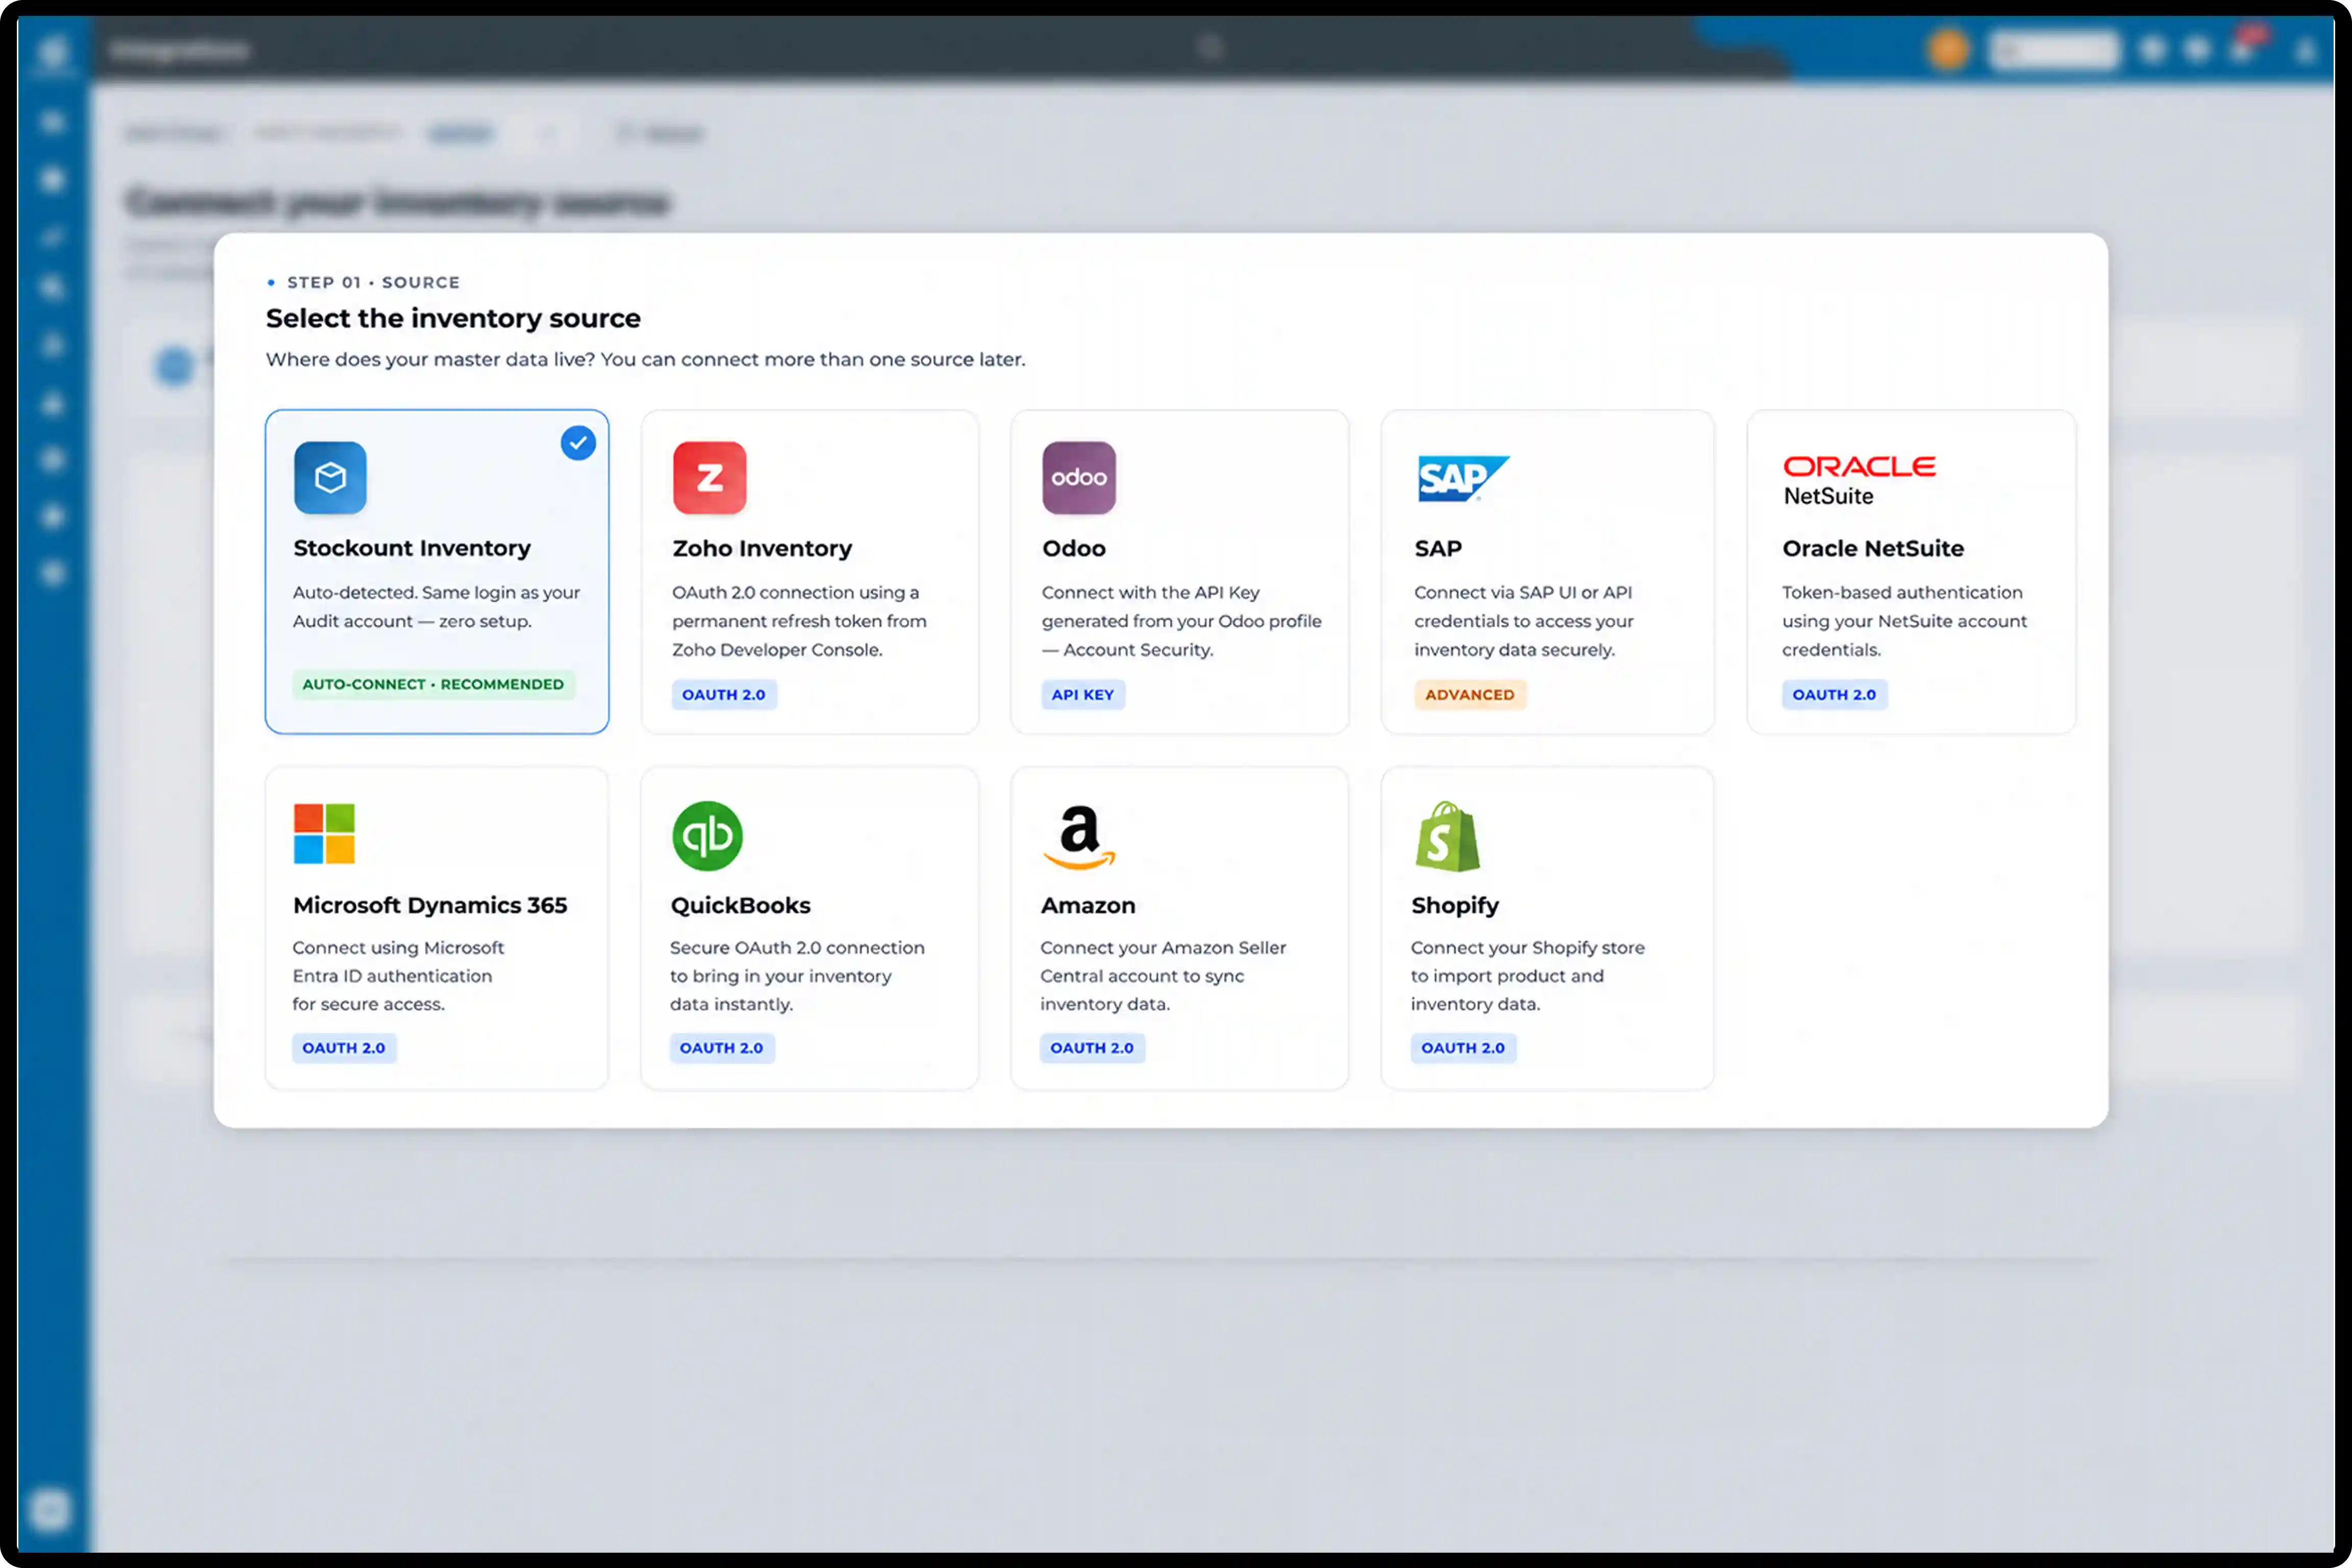Screen dimensions: 2352x1568
Task: Pick the Odoo card title
Action: point(1073,548)
